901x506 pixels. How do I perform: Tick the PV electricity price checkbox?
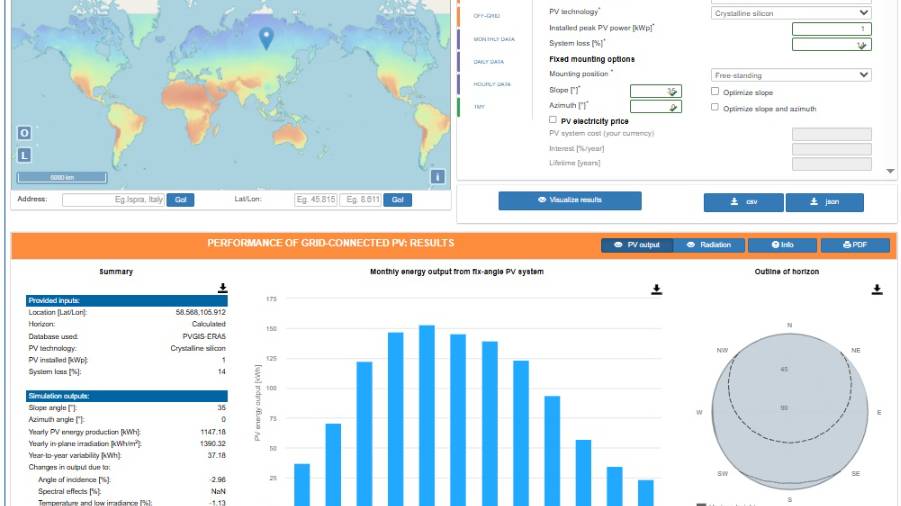pyautogui.click(x=553, y=120)
